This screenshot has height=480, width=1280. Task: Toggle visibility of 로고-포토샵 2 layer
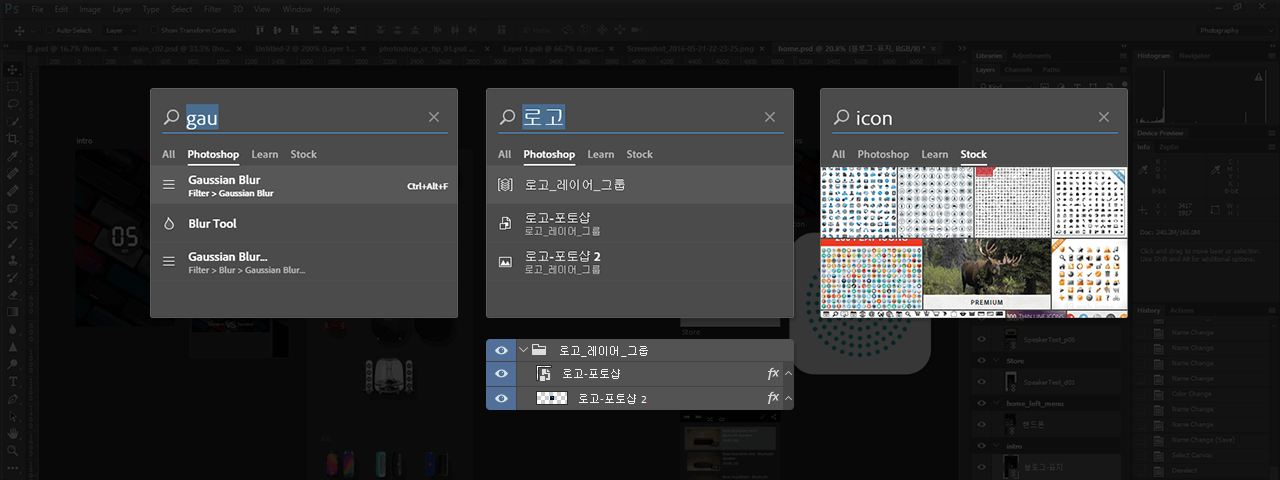coord(501,398)
